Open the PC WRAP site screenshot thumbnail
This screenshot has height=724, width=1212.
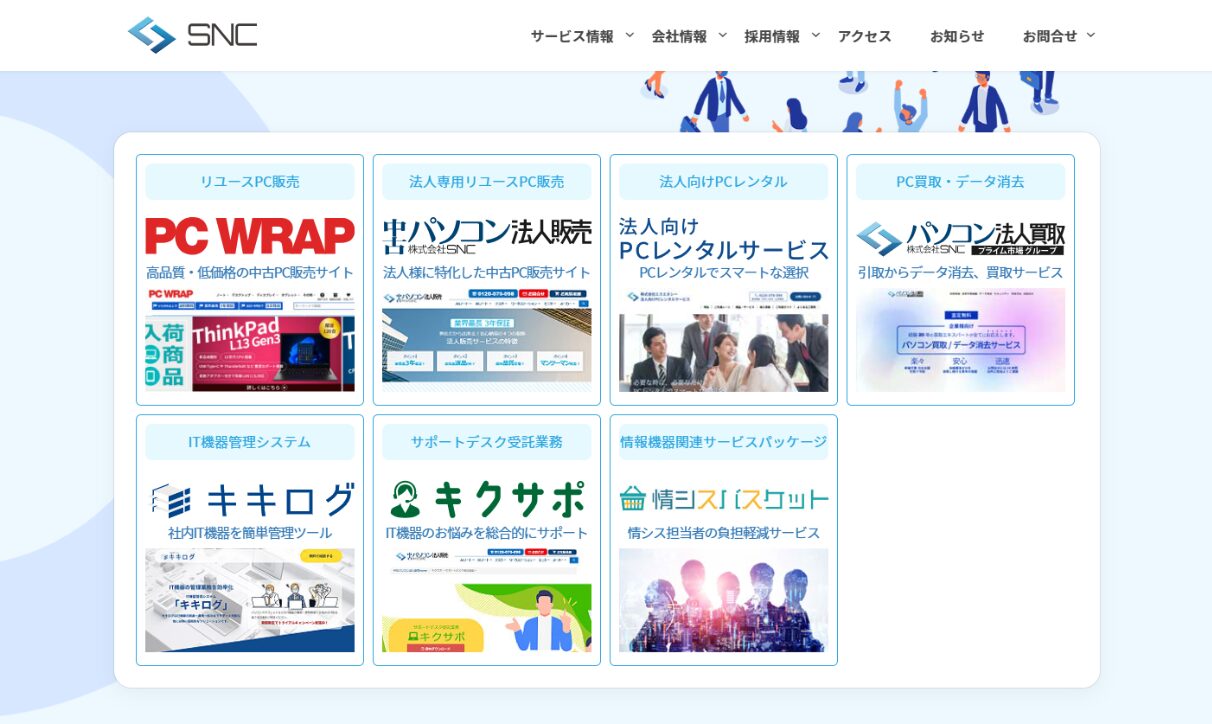point(250,340)
